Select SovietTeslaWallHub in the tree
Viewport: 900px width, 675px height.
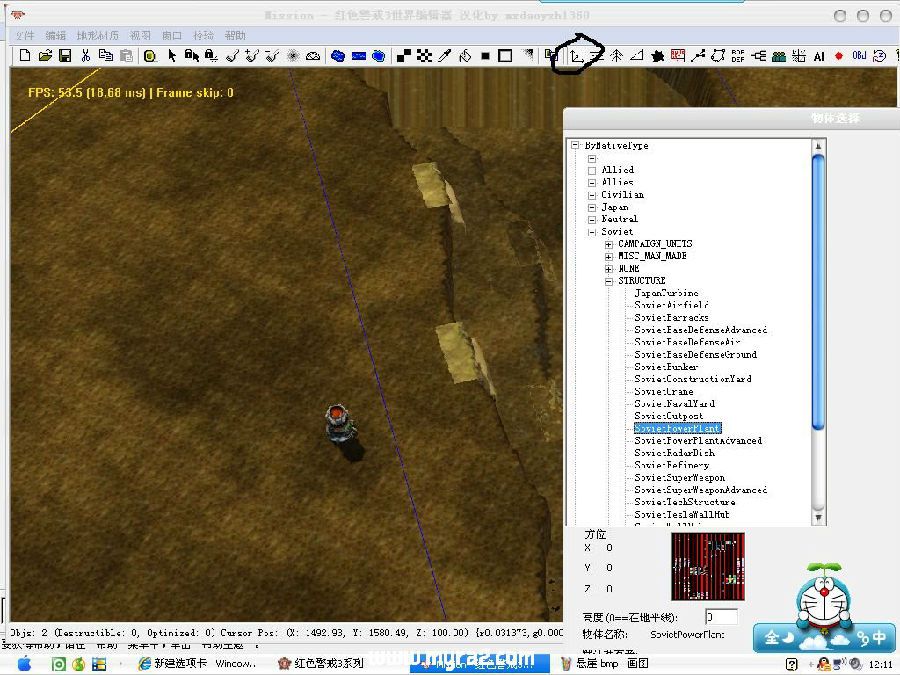coord(681,514)
